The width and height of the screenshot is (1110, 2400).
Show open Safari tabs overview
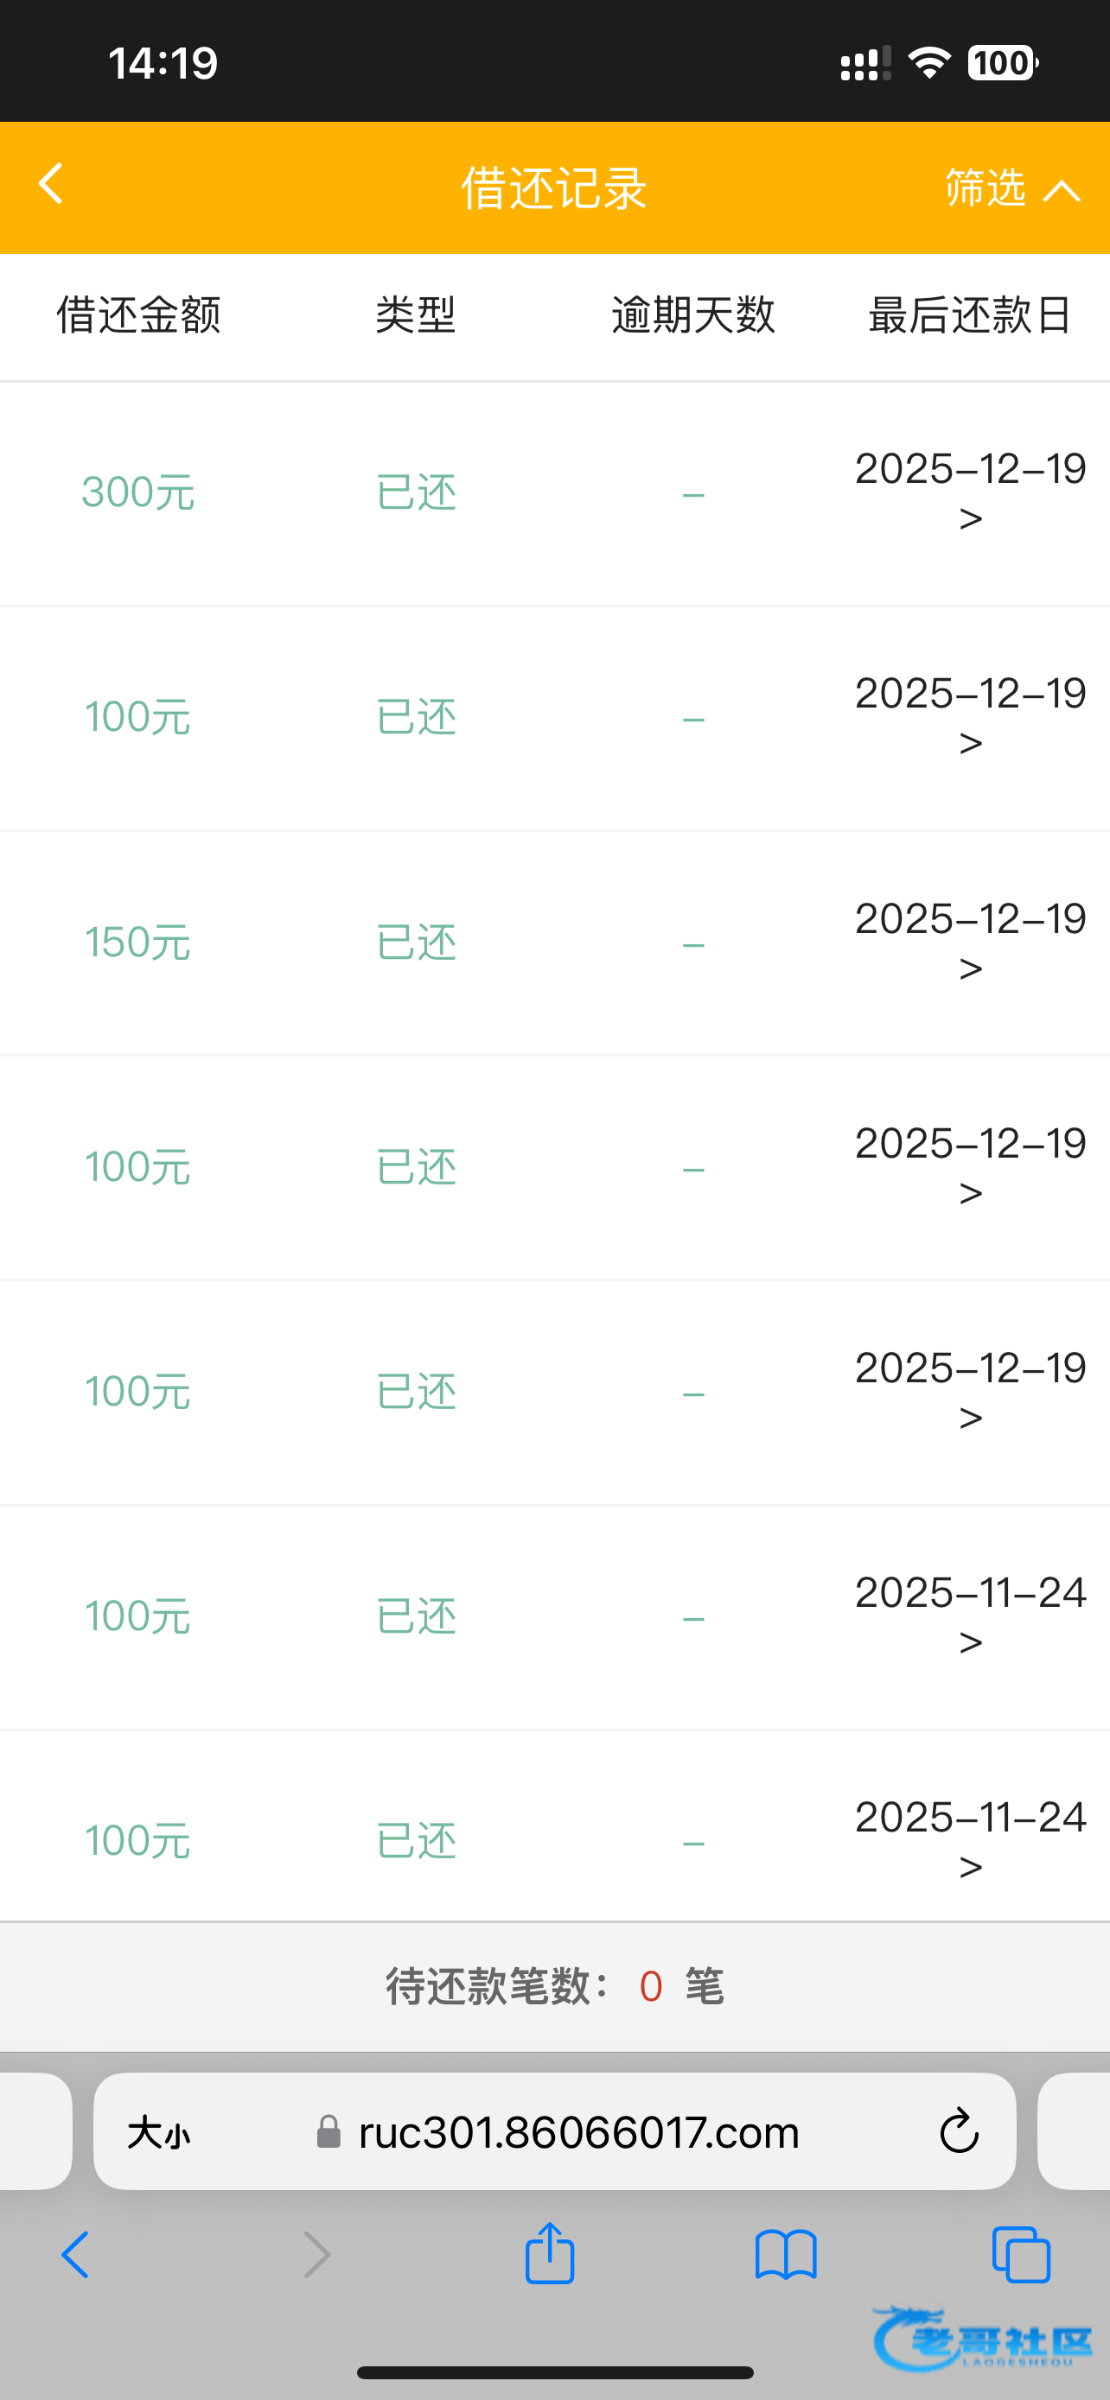coord(1020,2255)
